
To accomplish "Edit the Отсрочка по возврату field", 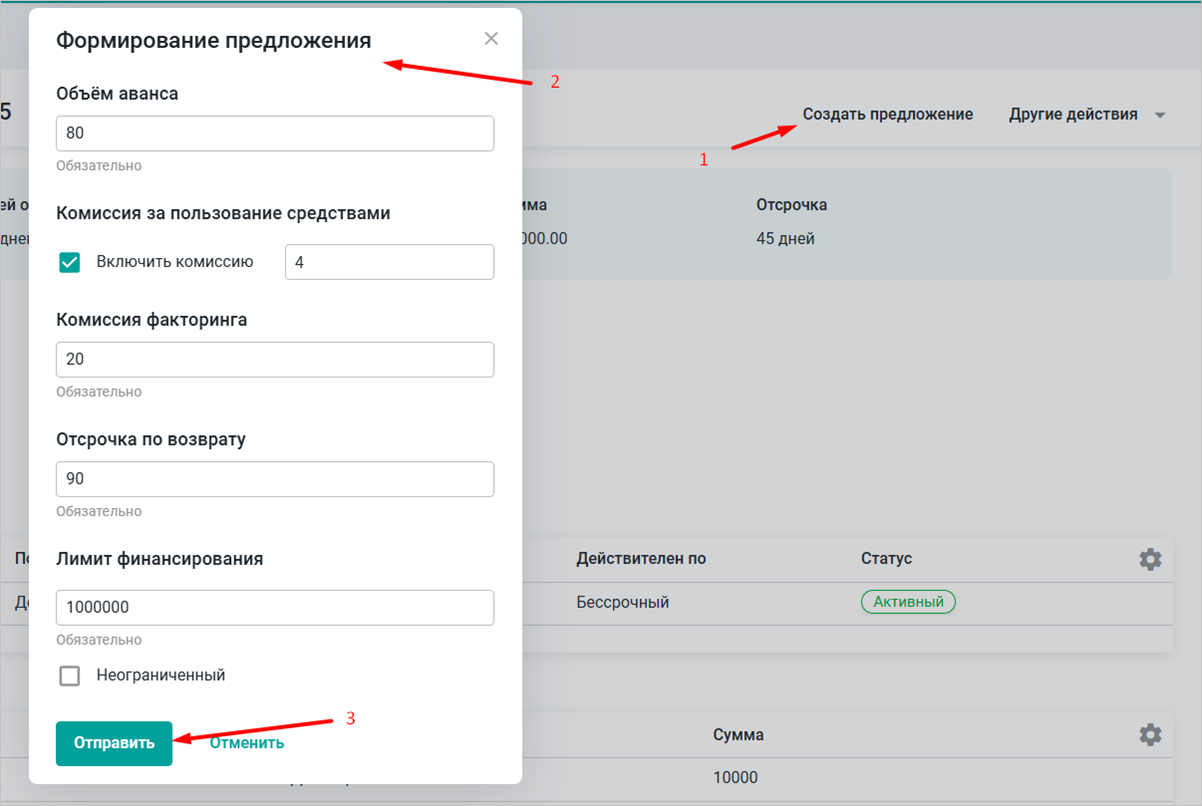I will tap(275, 479).
